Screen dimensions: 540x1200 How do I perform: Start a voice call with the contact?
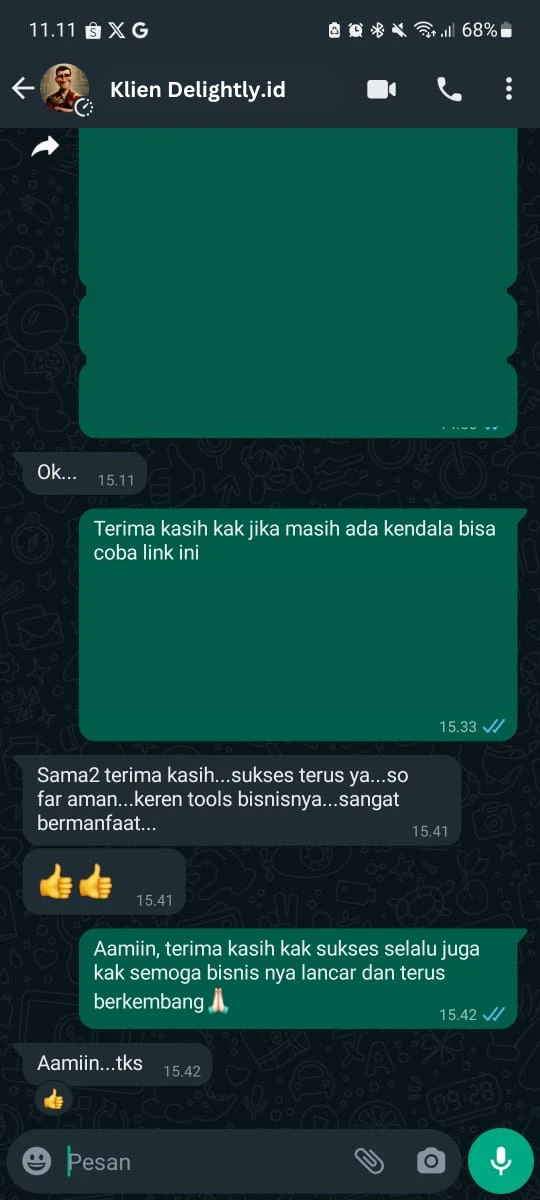pos(449,89)
